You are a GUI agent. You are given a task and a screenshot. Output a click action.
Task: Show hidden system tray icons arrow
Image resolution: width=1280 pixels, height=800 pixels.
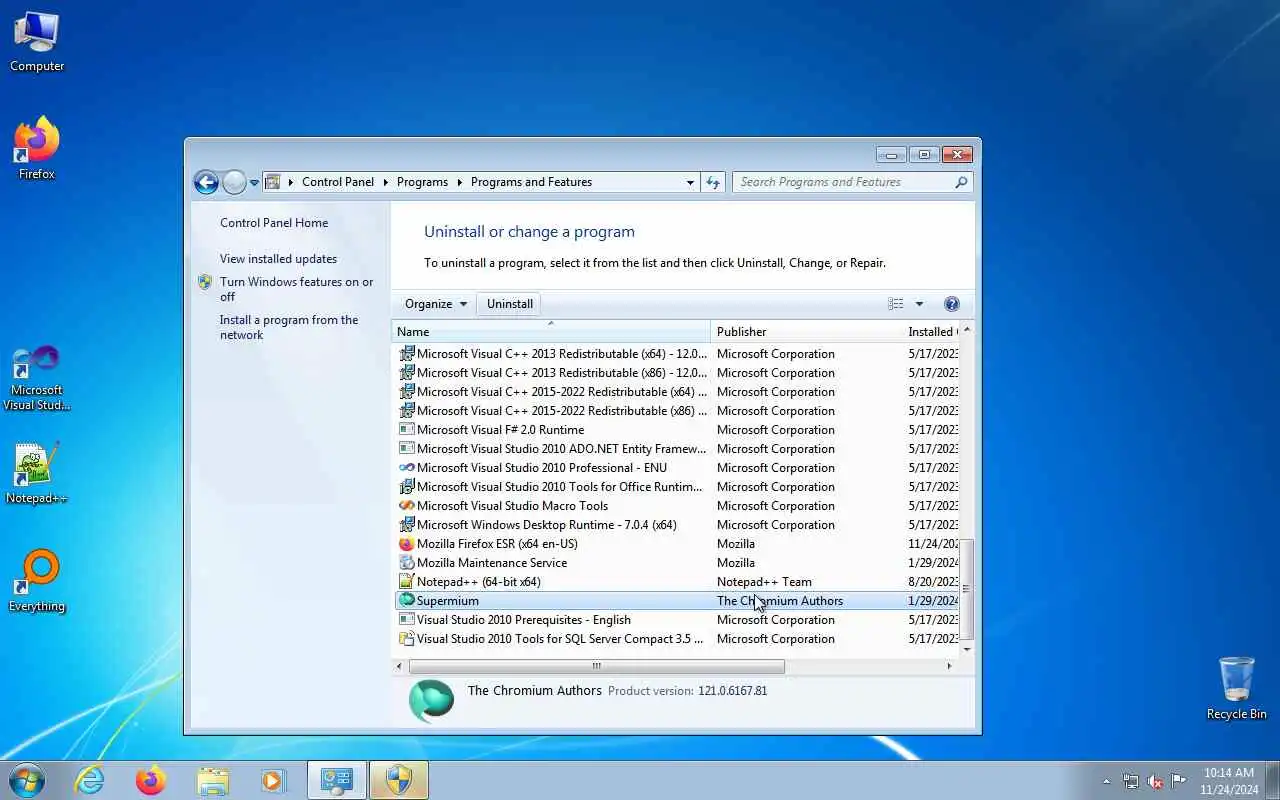point(1106,781)
